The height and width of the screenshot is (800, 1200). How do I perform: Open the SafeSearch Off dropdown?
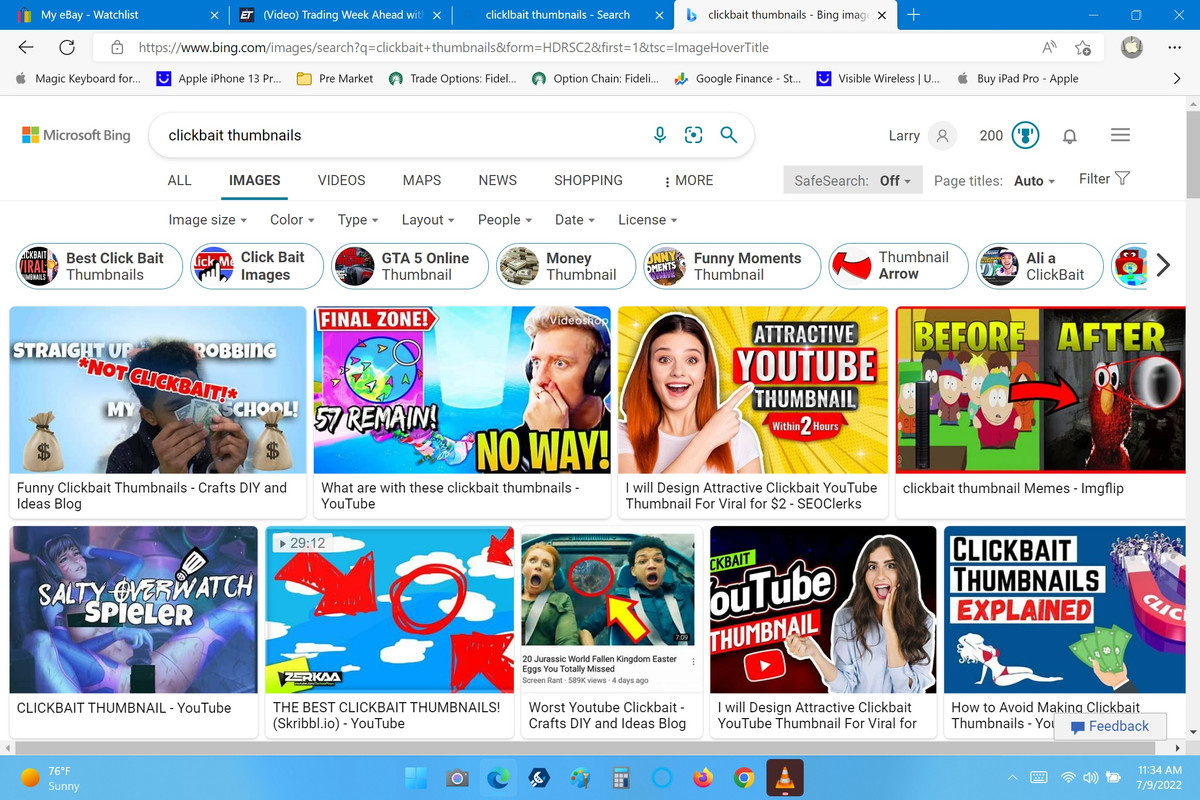click(x=853, y=181)
